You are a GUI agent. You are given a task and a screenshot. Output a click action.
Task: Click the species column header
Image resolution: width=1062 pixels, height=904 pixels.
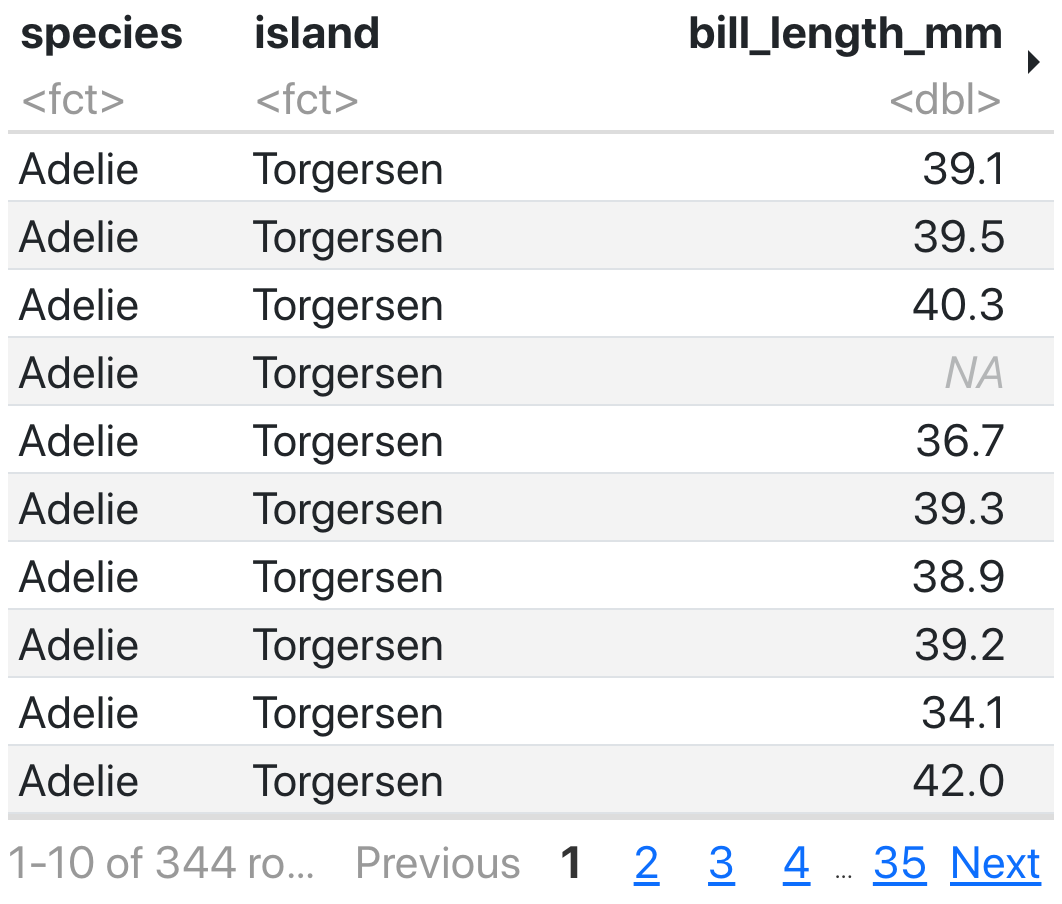tap(101, 35)
